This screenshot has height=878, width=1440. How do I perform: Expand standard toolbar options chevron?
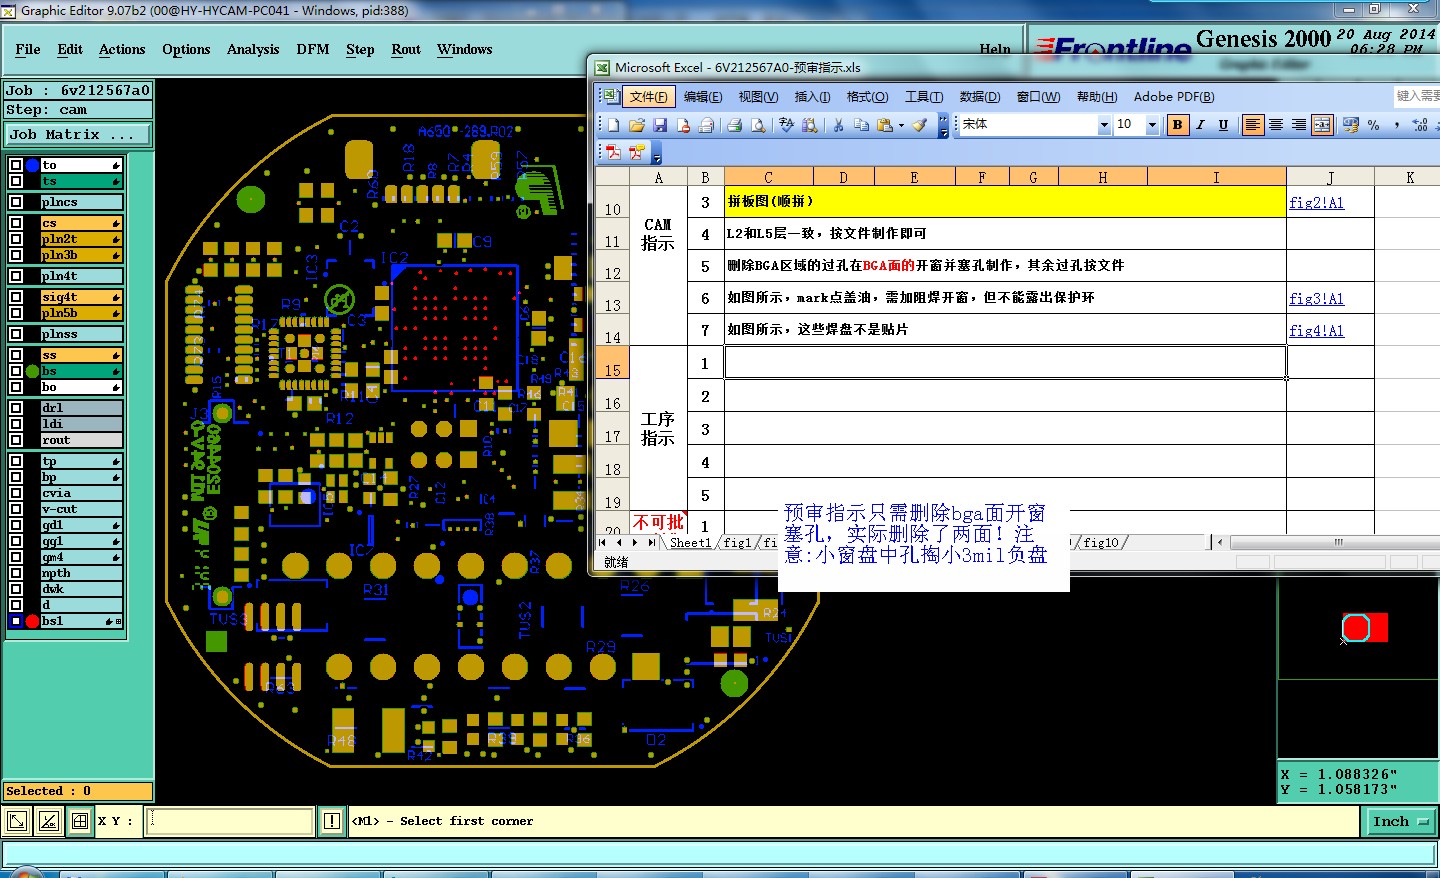point(942,126)
